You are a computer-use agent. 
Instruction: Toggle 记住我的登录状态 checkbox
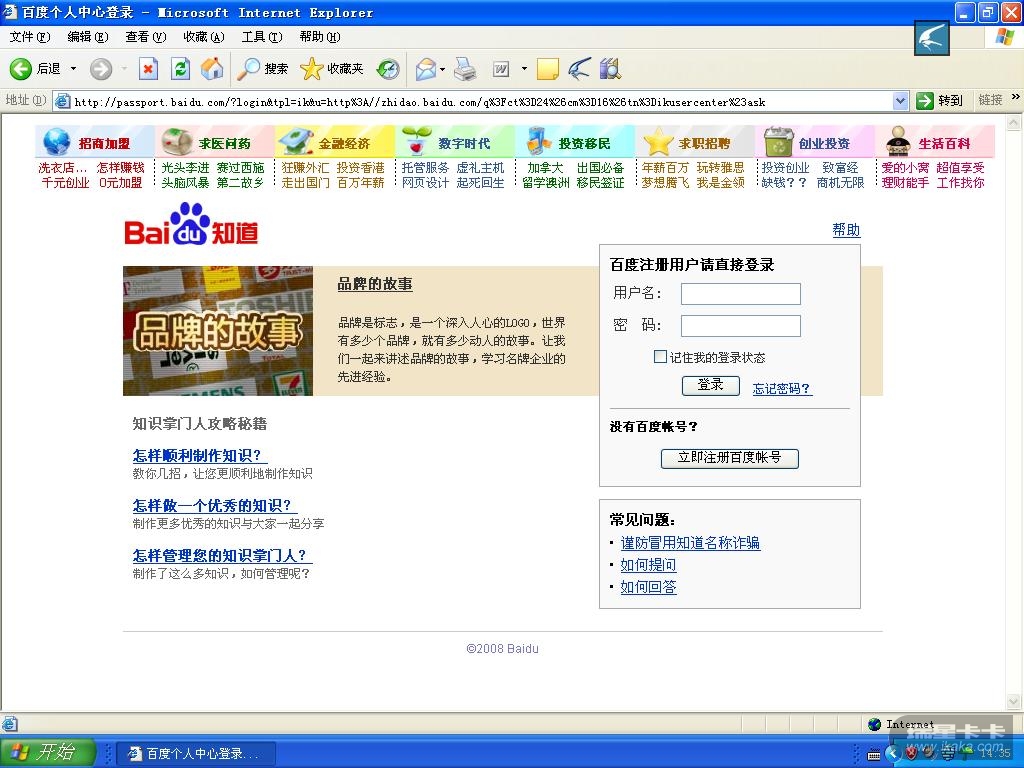(660, 357)
